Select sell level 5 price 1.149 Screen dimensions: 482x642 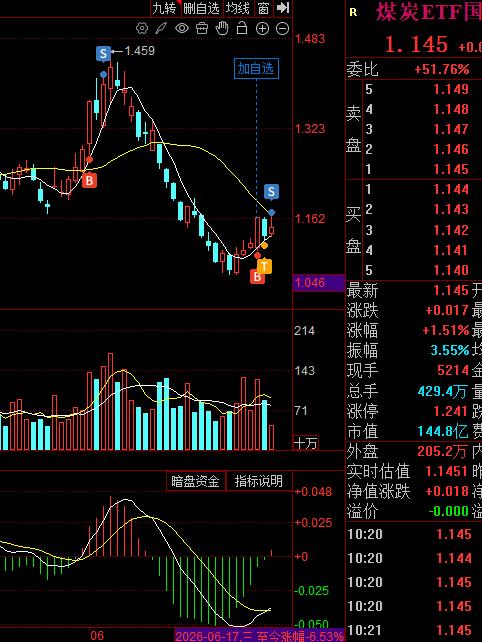click(x=451, y=89)
